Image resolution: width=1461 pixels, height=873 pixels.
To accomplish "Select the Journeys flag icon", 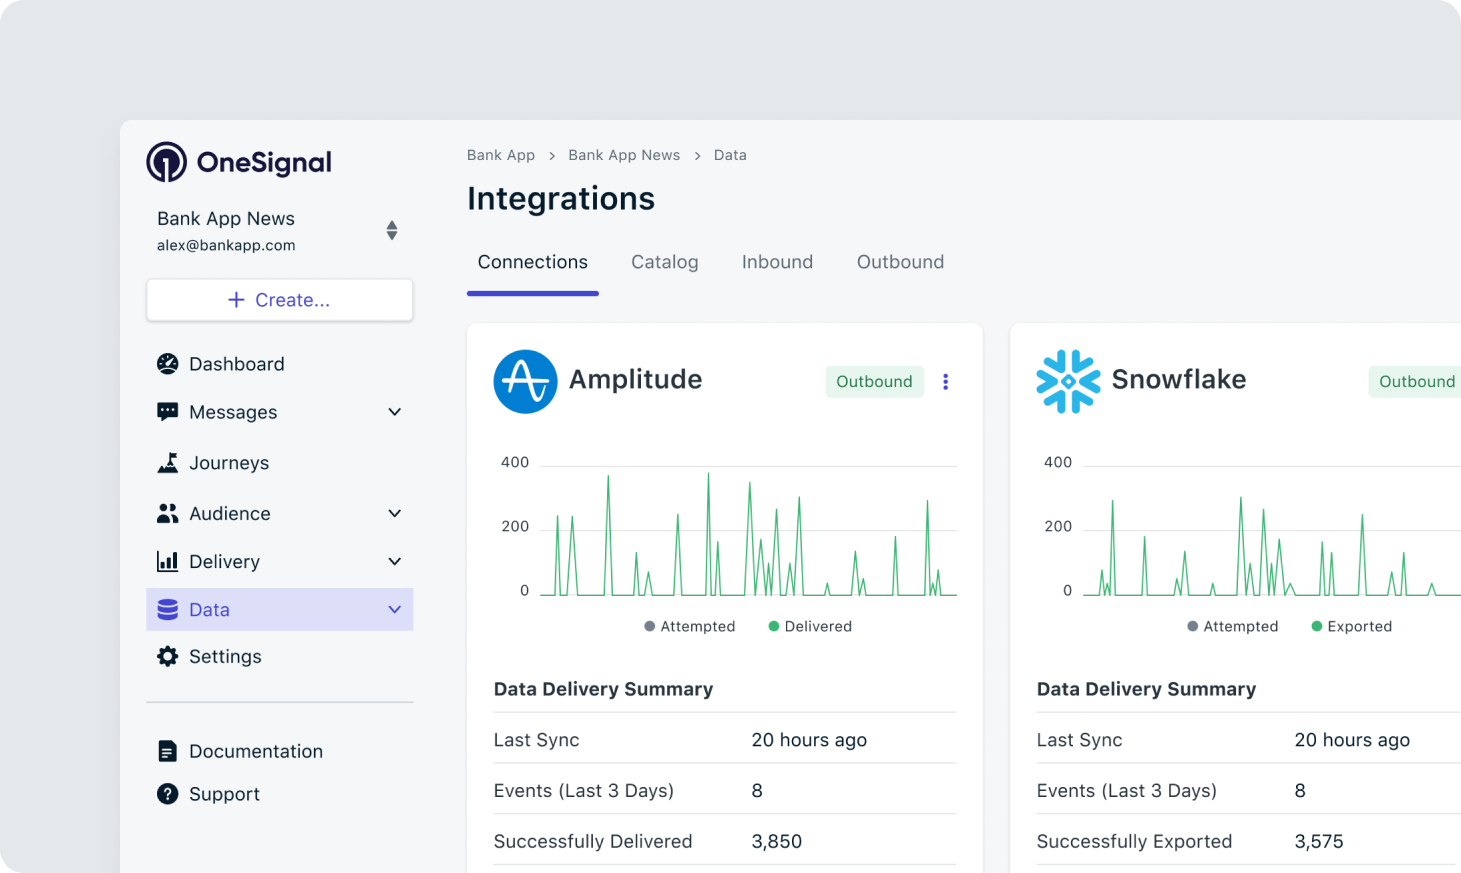I will [168, 463].
